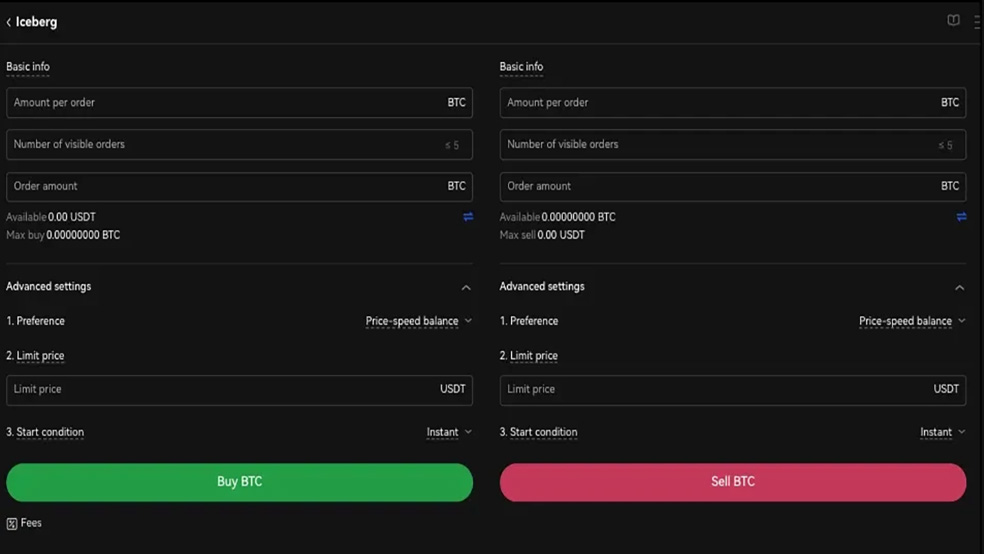
Task: Open buy Start condition Instant dropdown
Action: (449, 432)
